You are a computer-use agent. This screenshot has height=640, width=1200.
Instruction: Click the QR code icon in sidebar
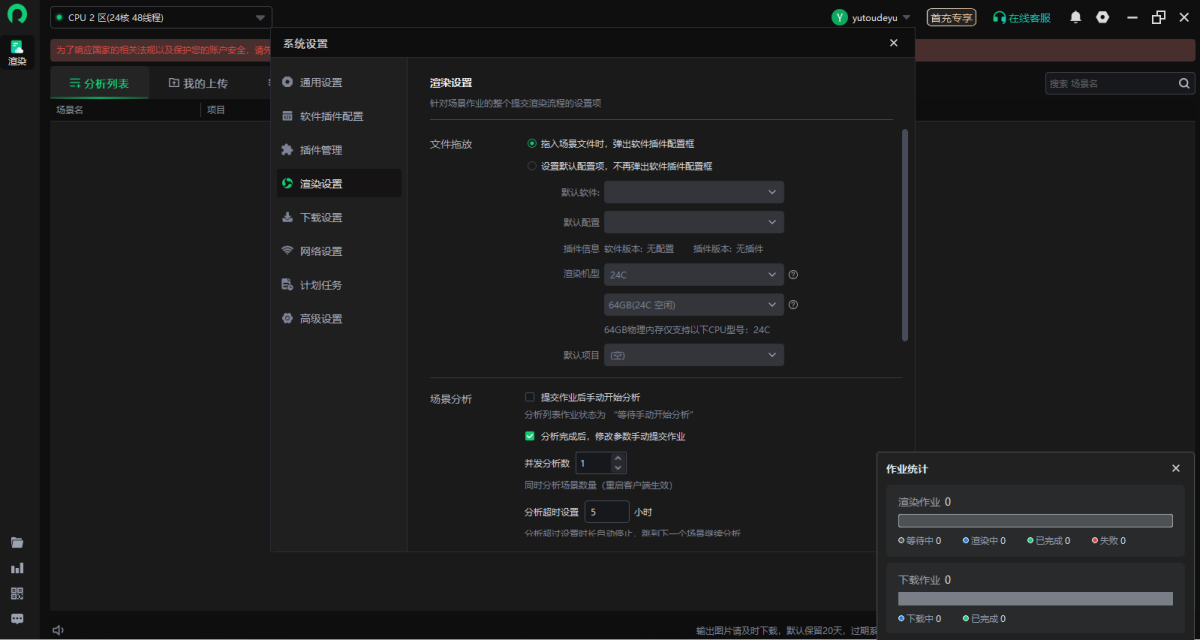(17, 593)
